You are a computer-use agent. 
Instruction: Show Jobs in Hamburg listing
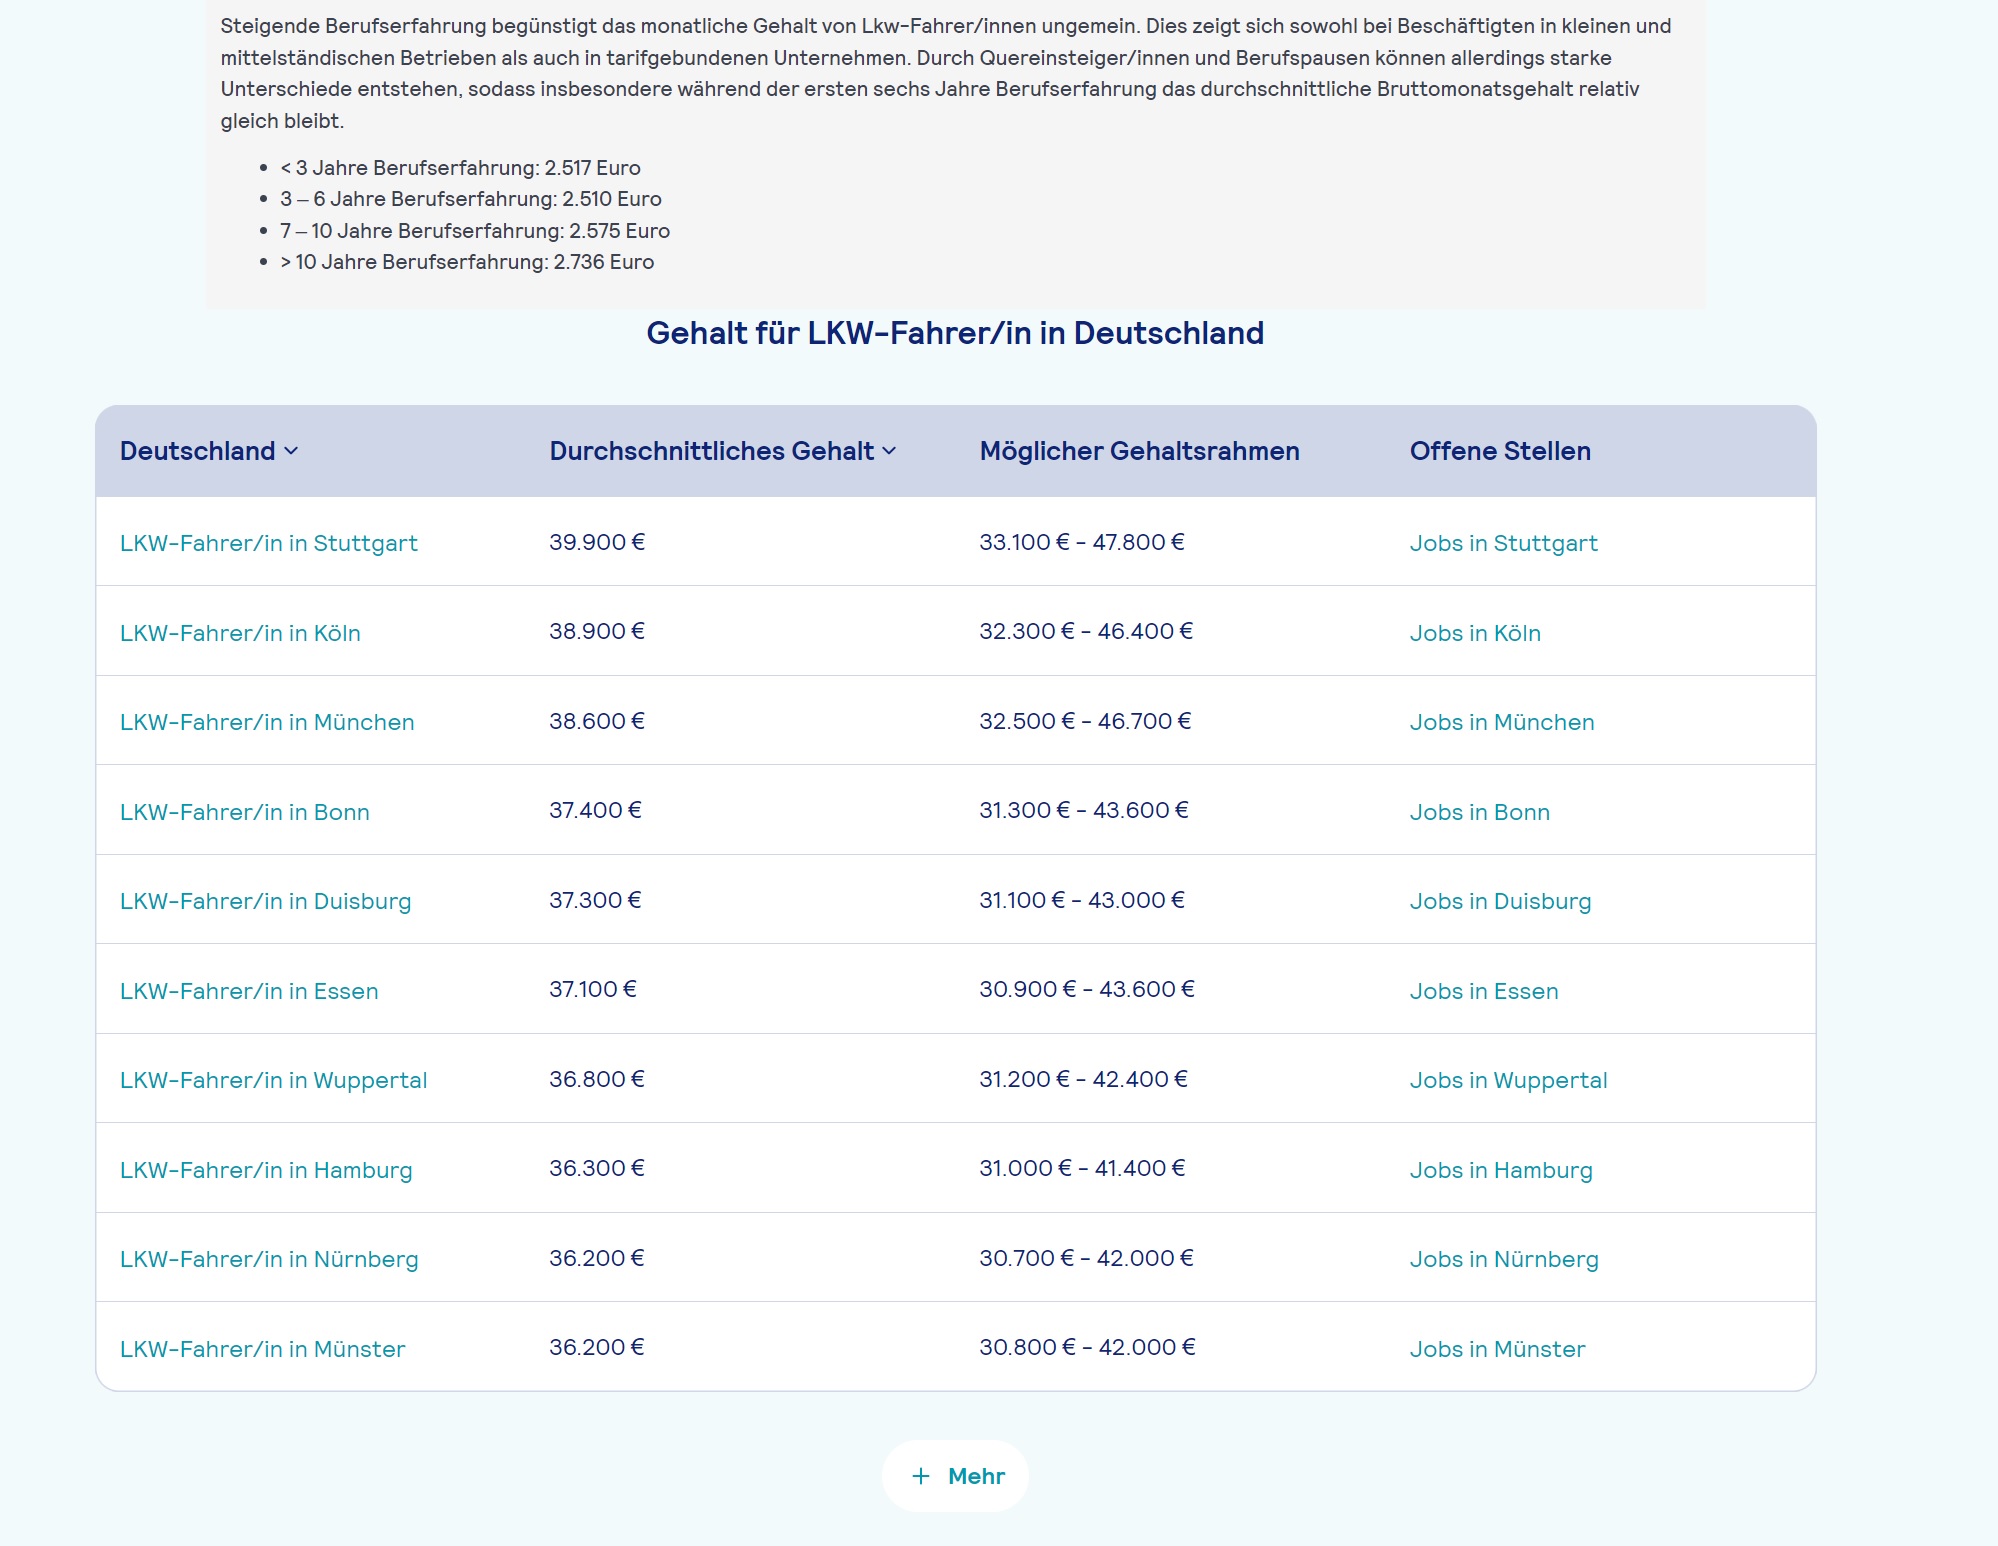coord(1500,1170)
